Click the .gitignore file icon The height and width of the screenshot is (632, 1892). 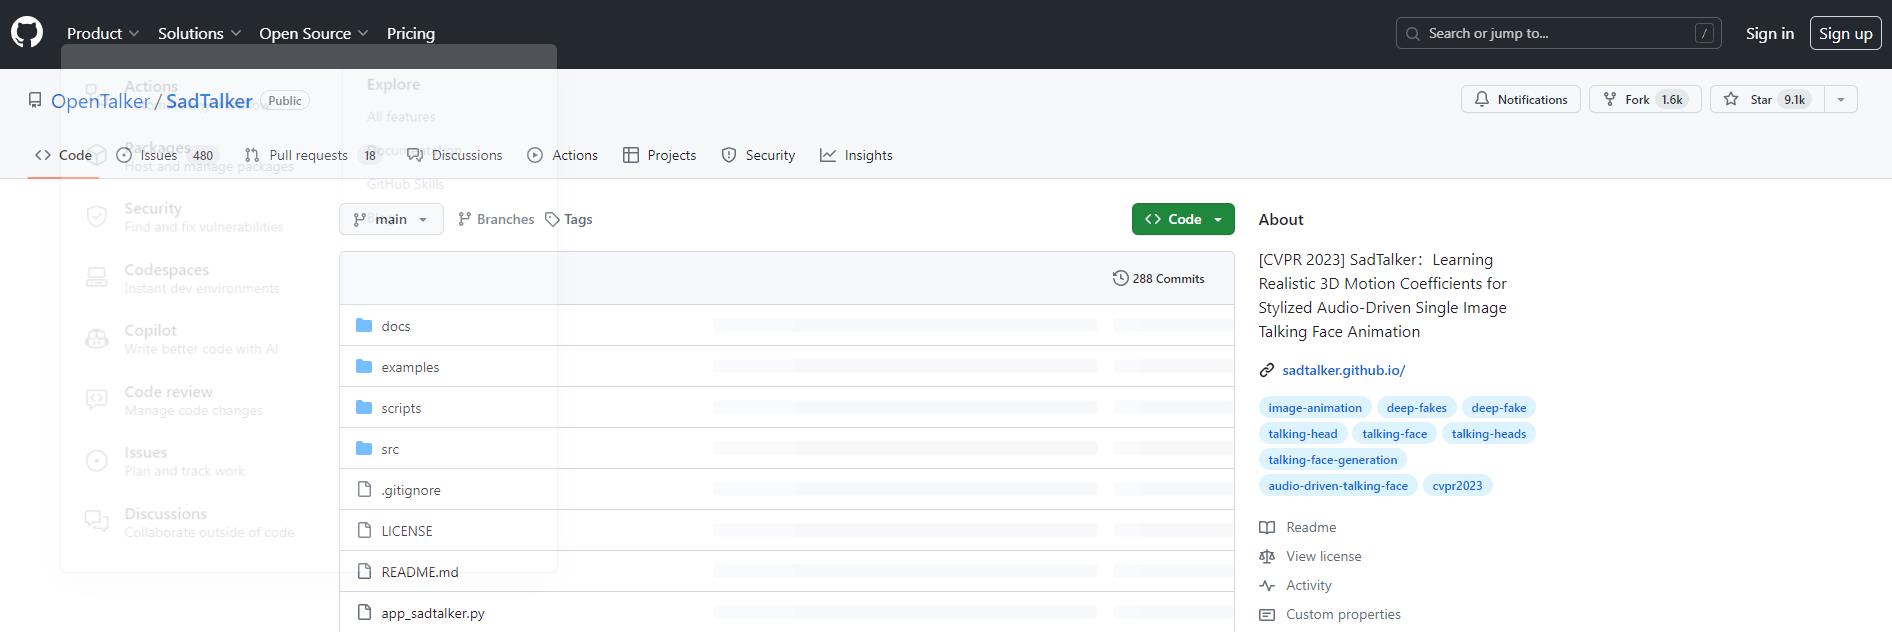[x=364, y=489]
